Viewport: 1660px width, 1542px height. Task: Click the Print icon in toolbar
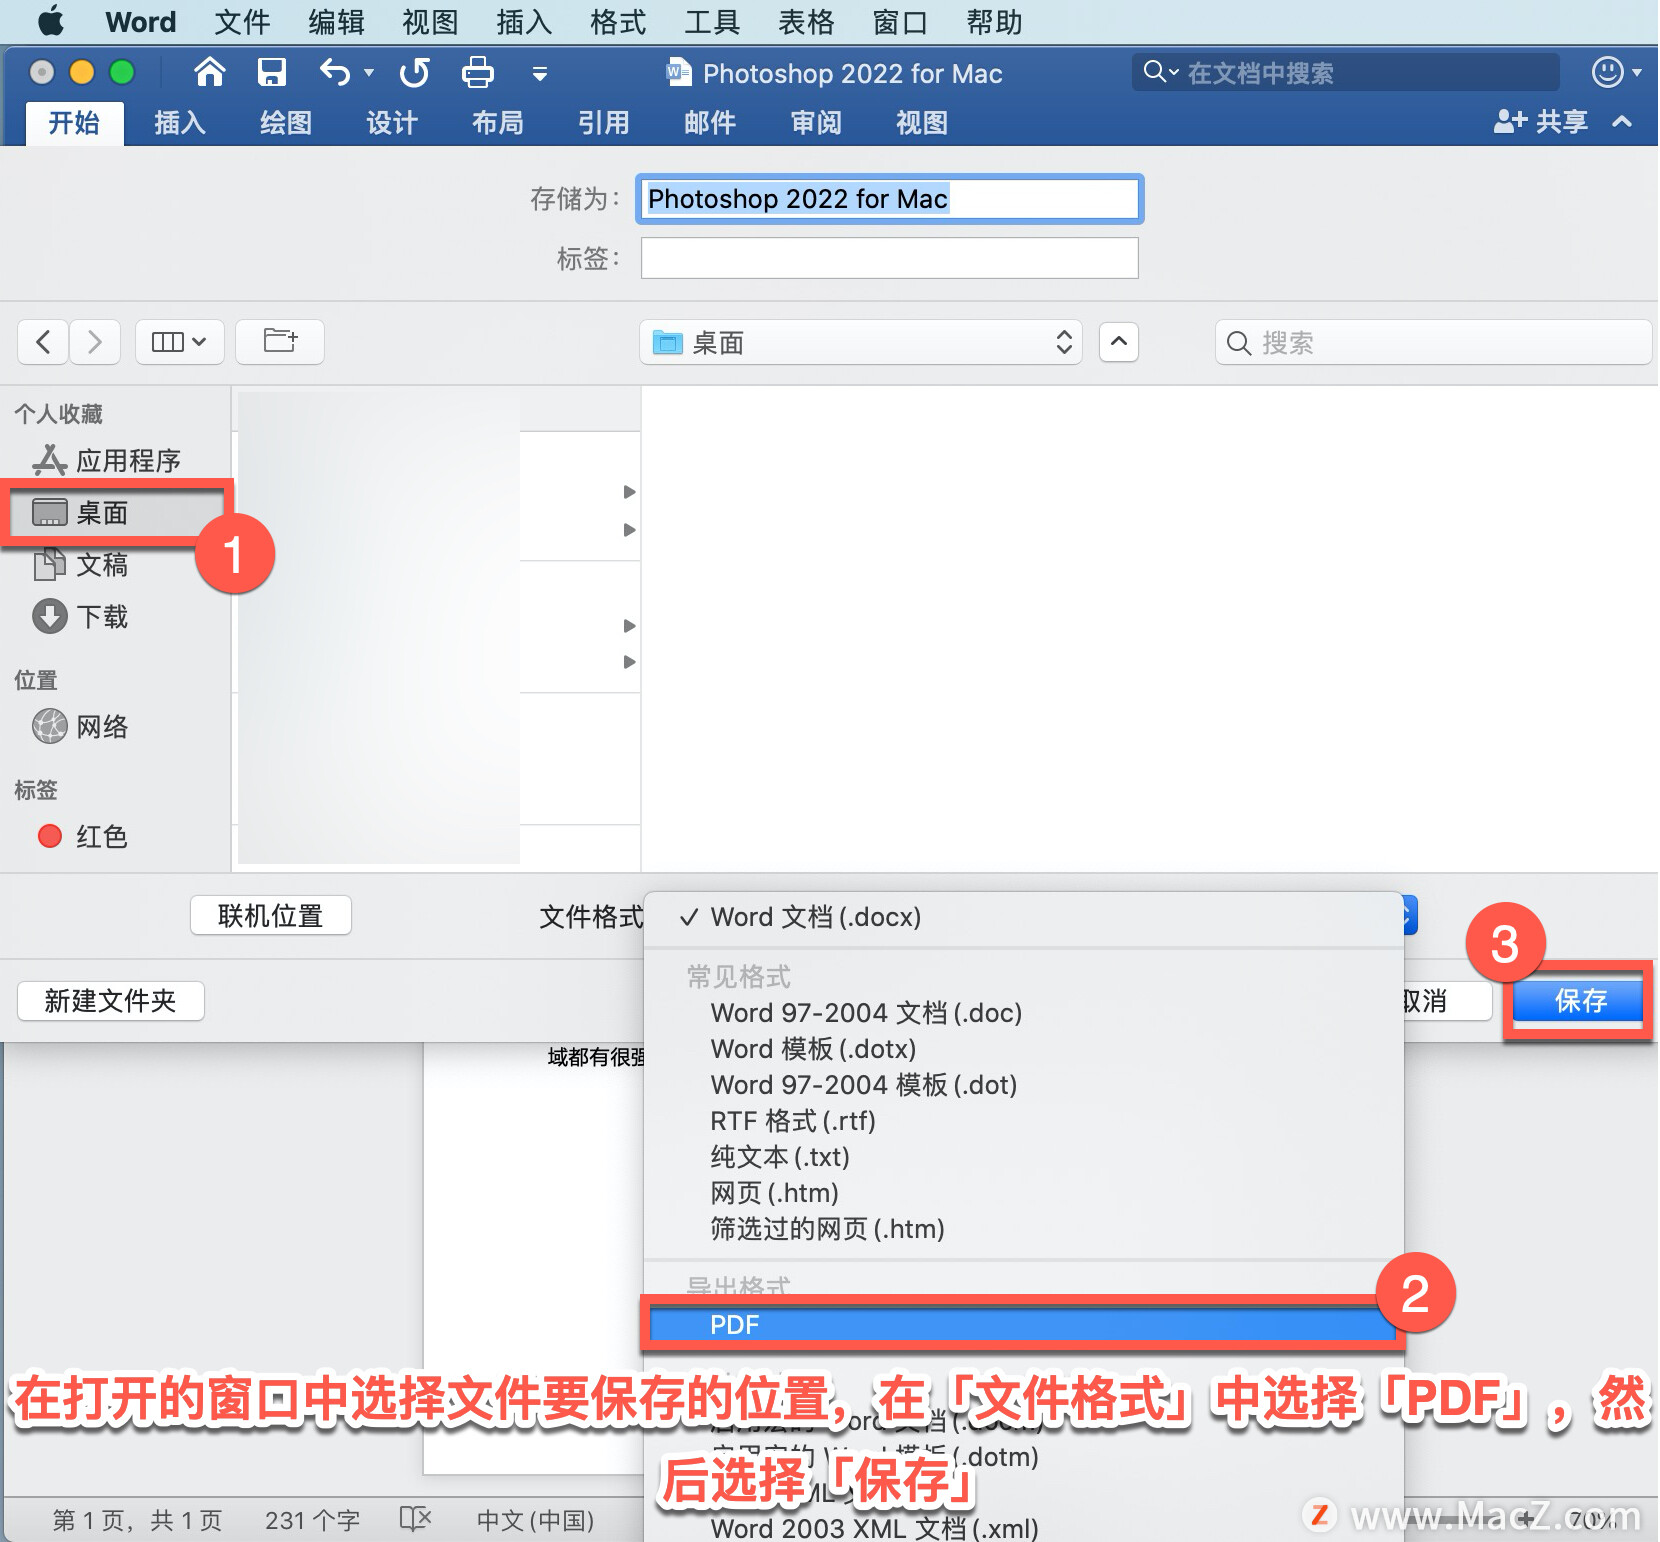pos(478,72)
